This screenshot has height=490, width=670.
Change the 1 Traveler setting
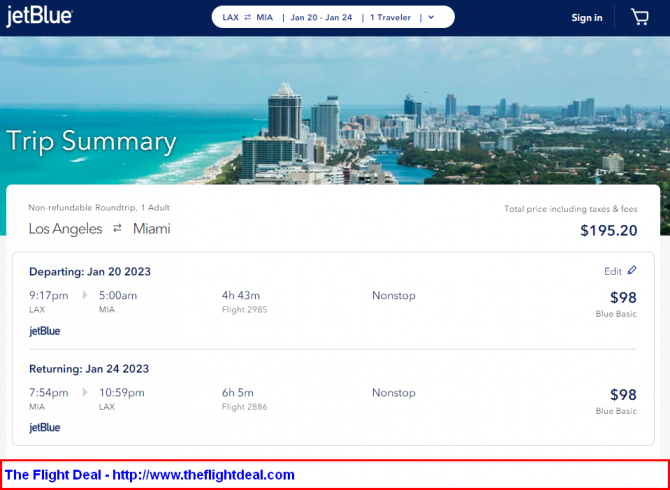(391, 18)
